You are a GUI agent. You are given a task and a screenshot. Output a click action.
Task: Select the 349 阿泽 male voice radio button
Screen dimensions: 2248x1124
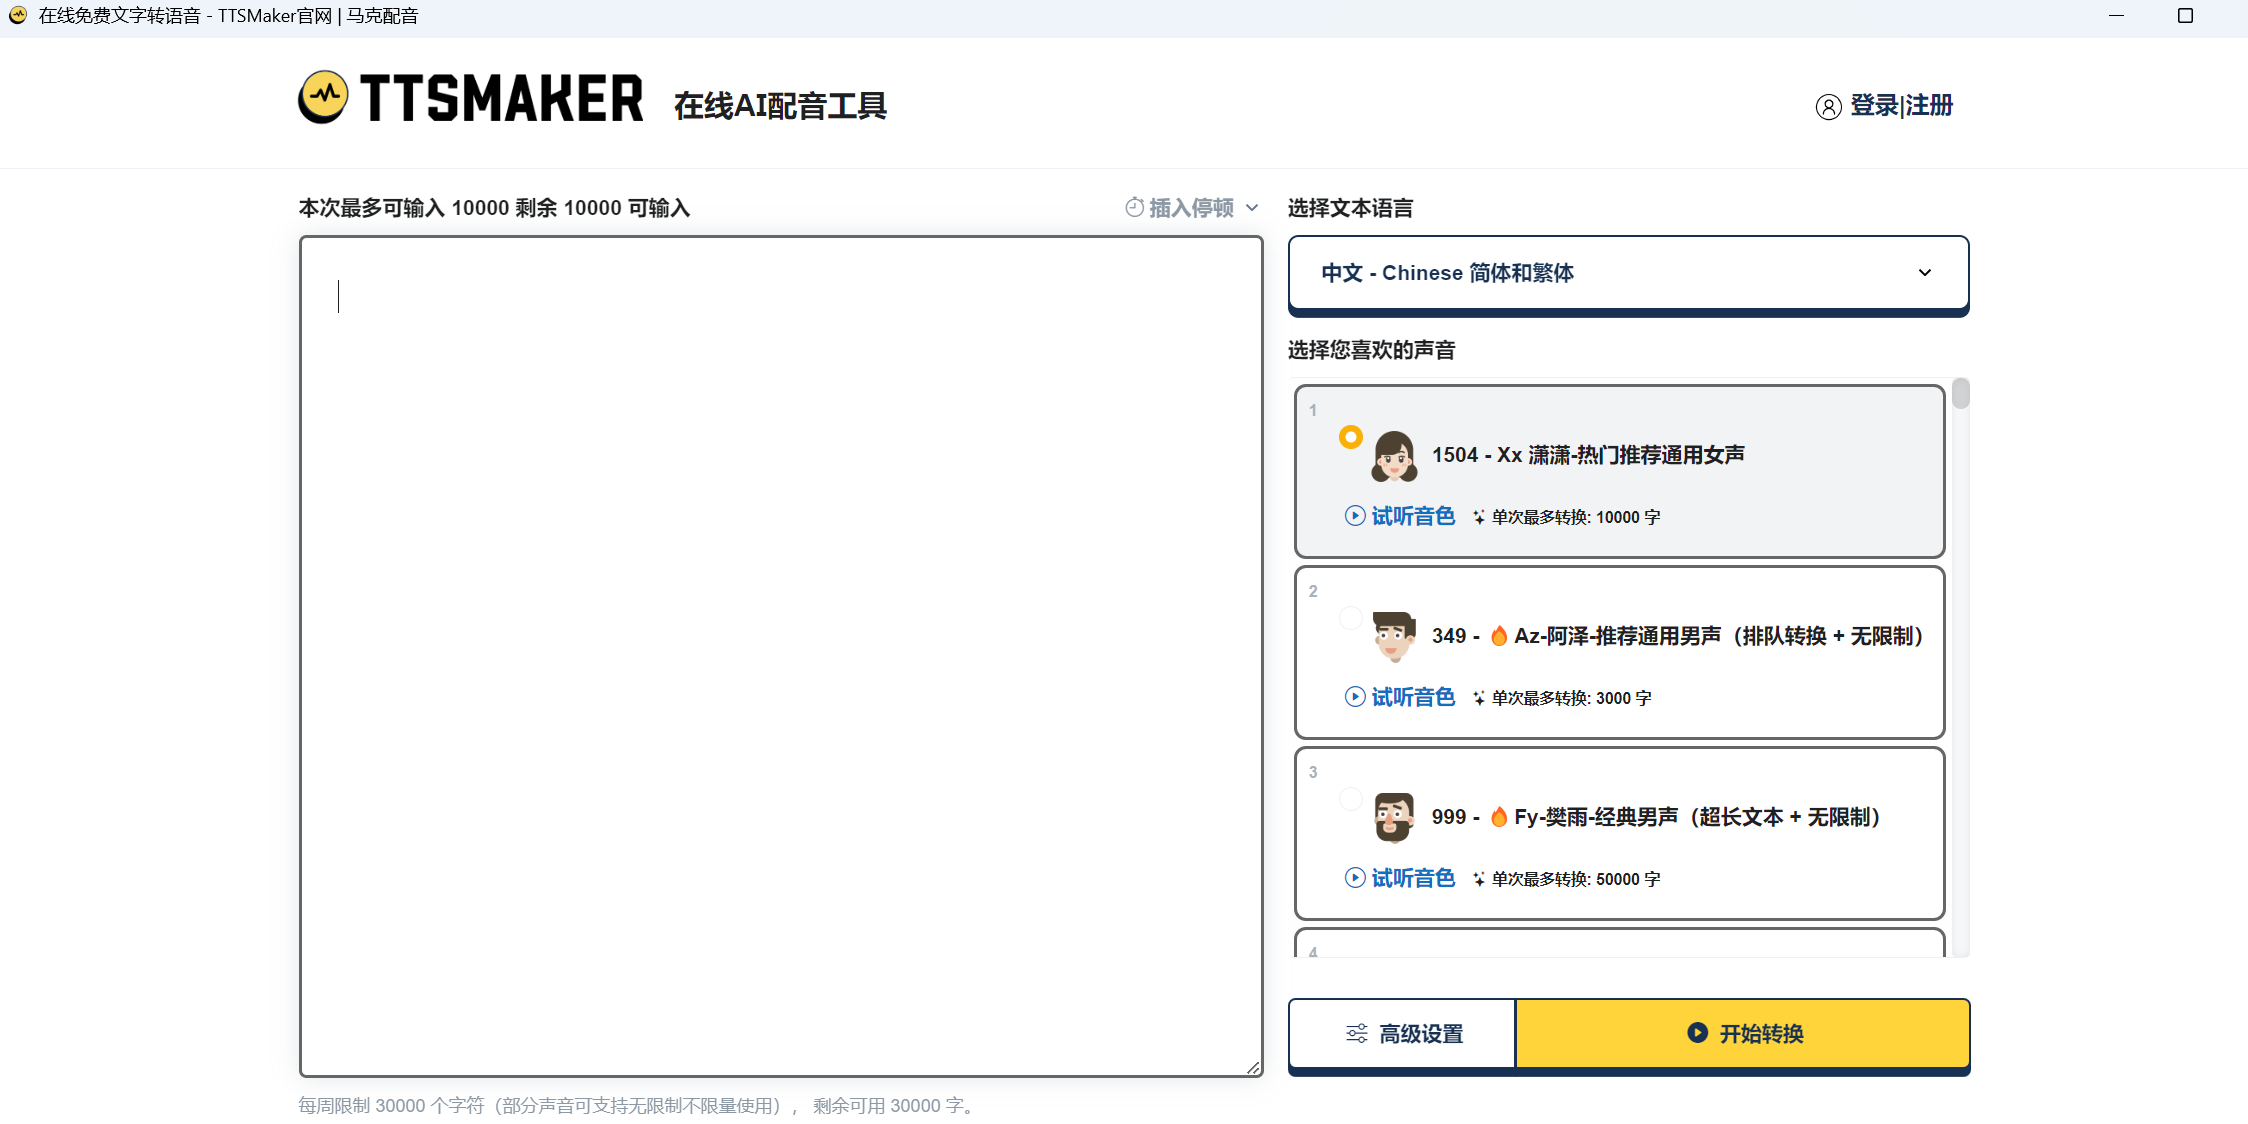[x=1351, y=617]
